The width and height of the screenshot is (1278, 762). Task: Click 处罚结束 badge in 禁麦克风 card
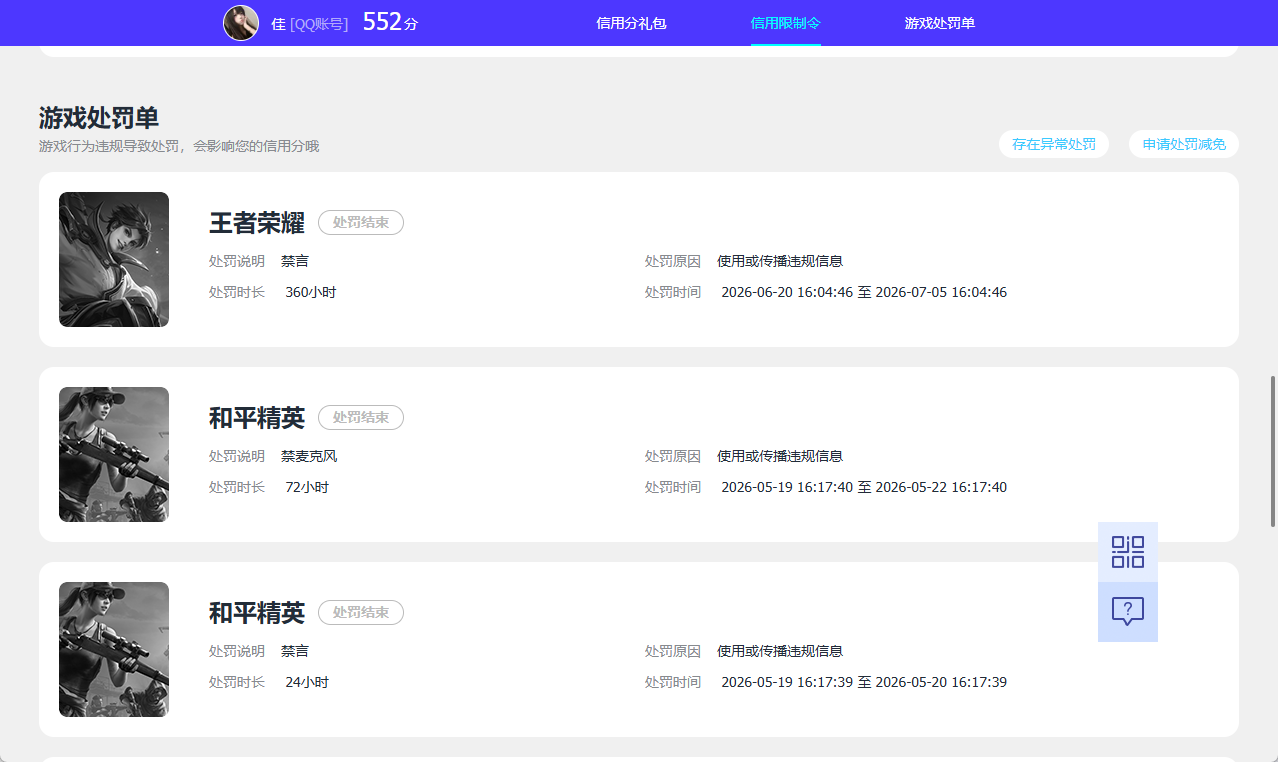pos(361,417)
